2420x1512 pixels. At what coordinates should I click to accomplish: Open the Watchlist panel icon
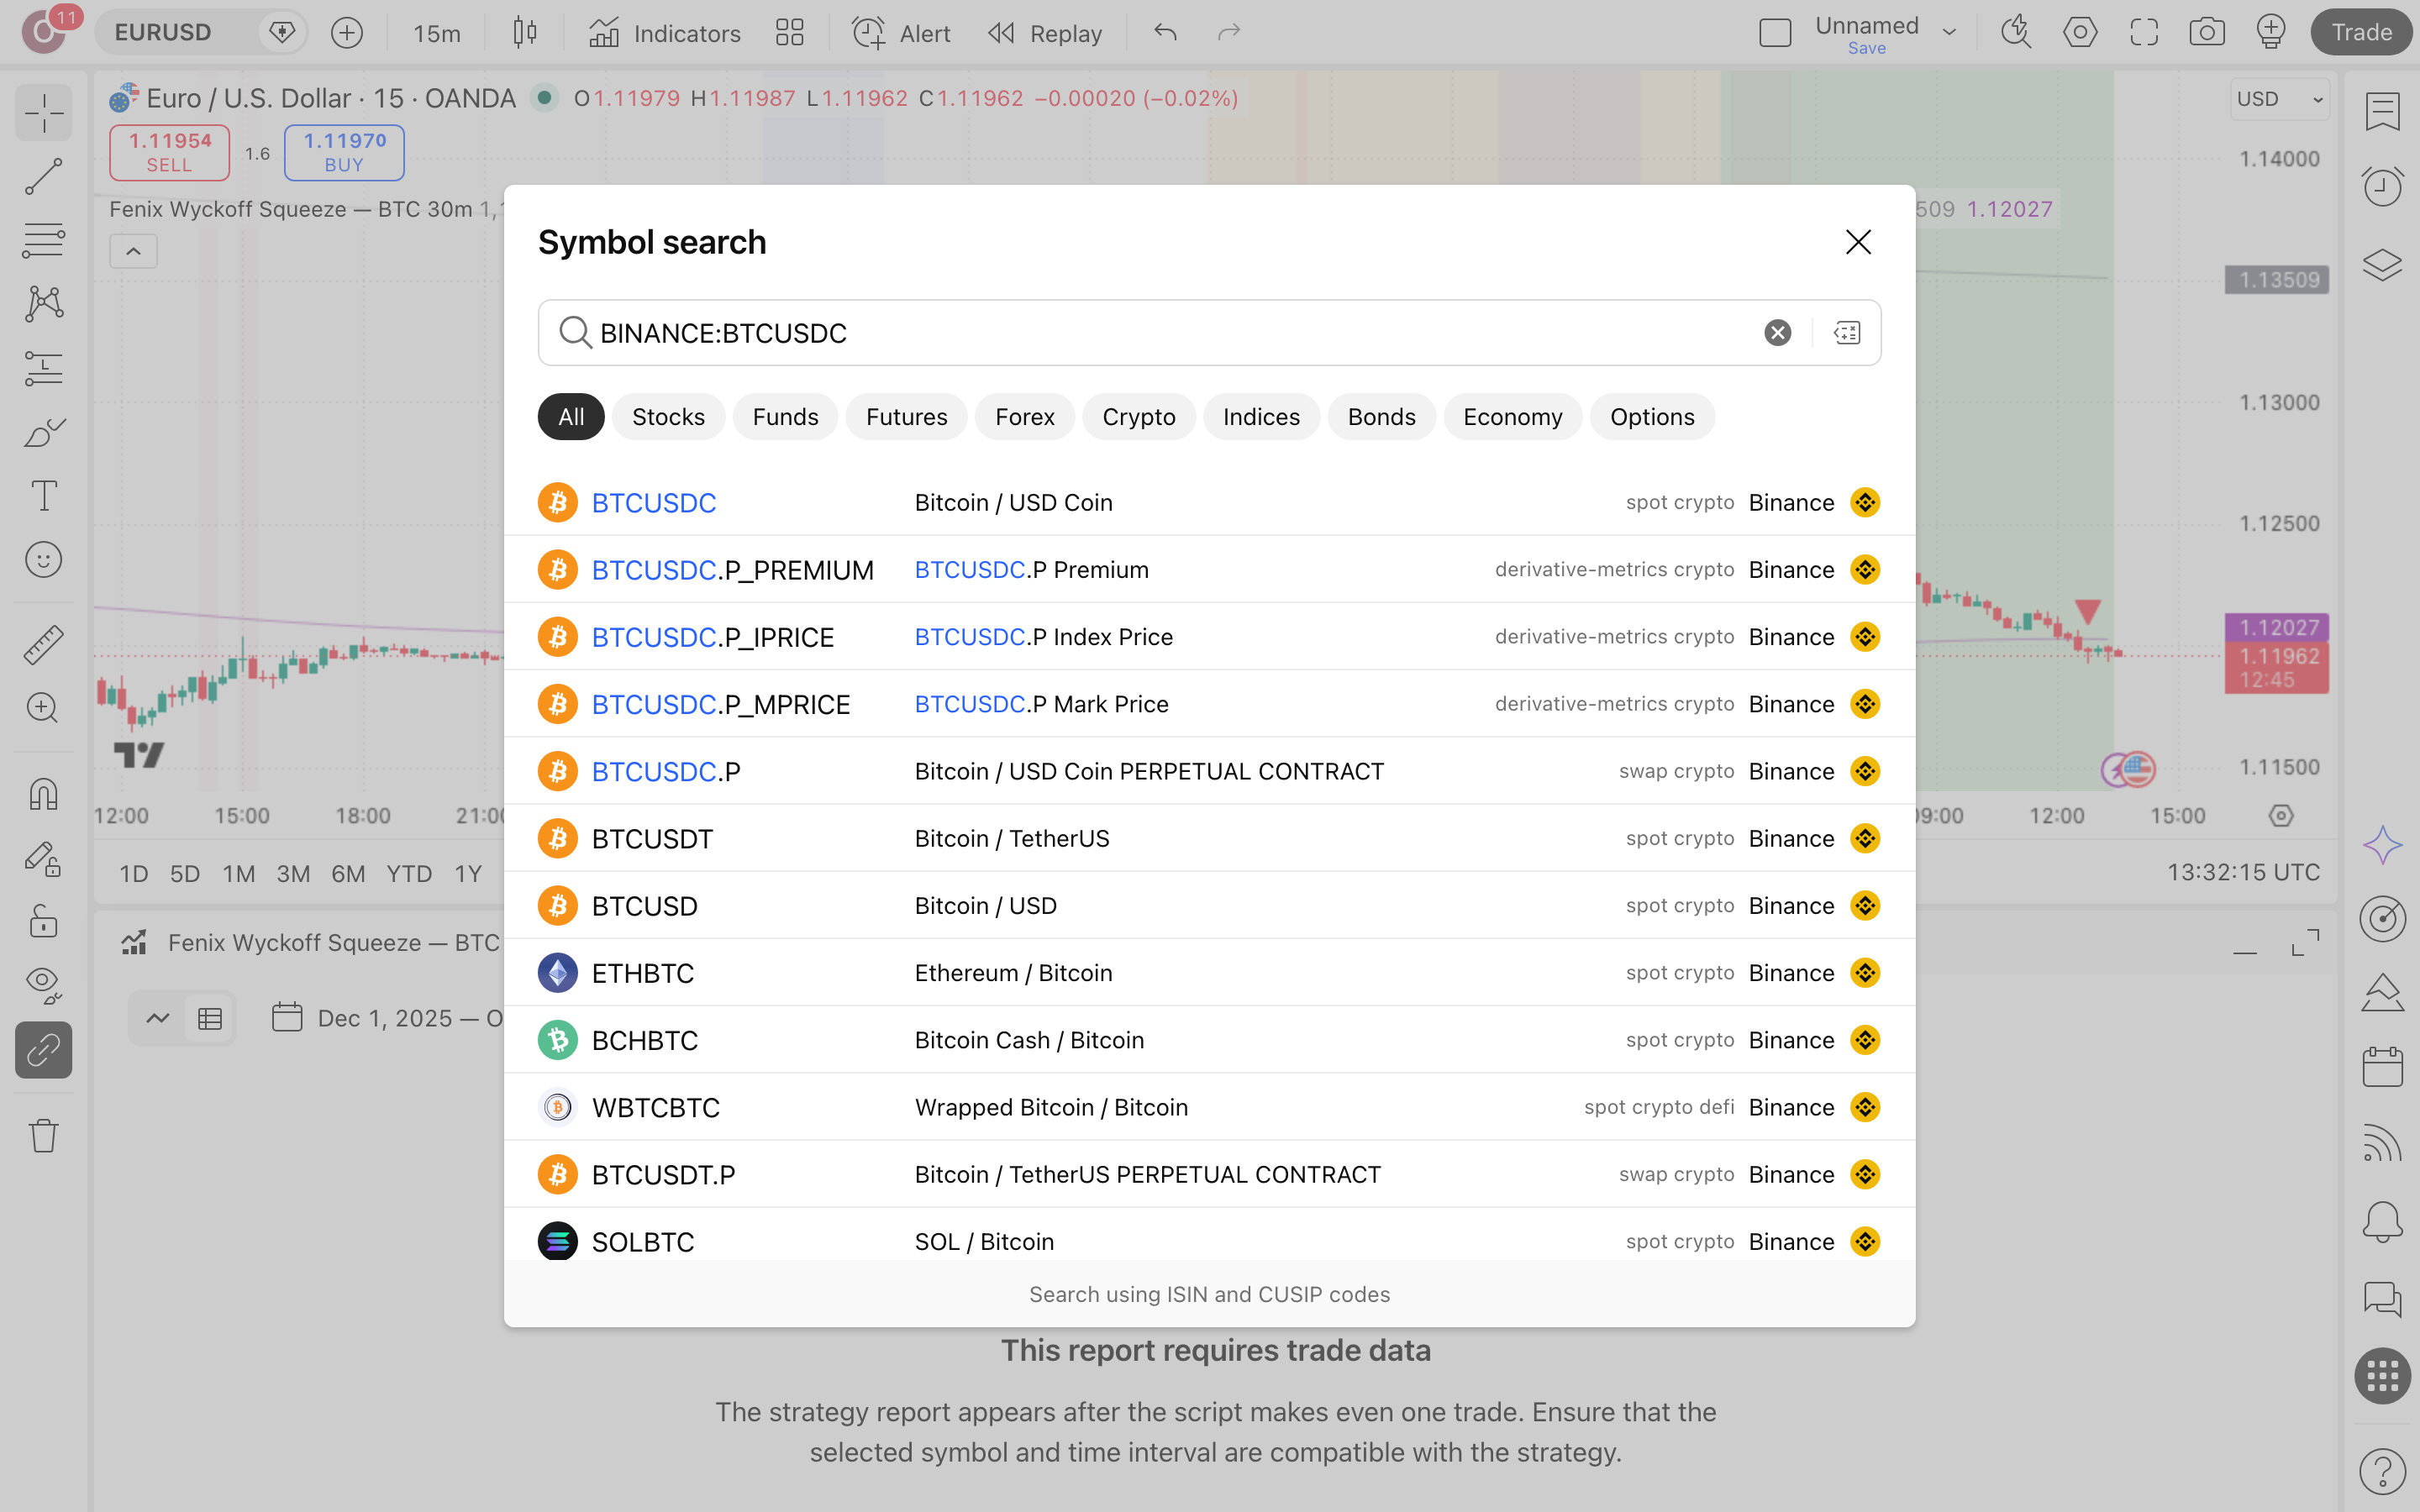point(2382,112)
